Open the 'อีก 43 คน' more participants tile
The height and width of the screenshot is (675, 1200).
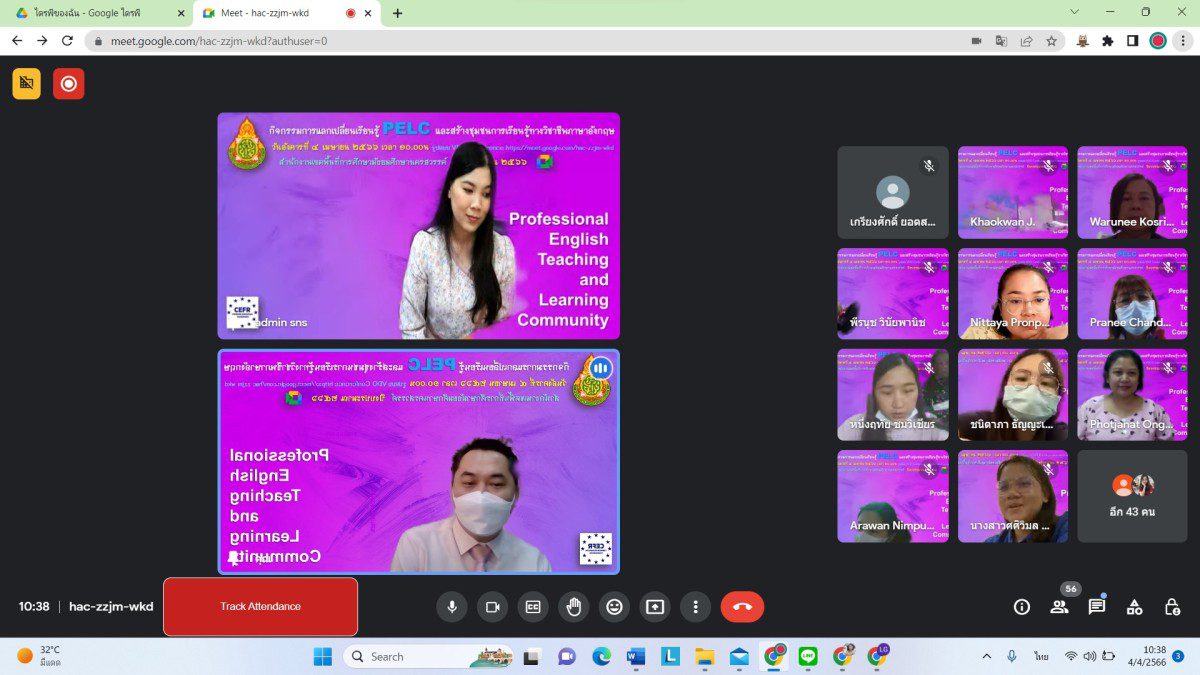[x=1132, y=496]
